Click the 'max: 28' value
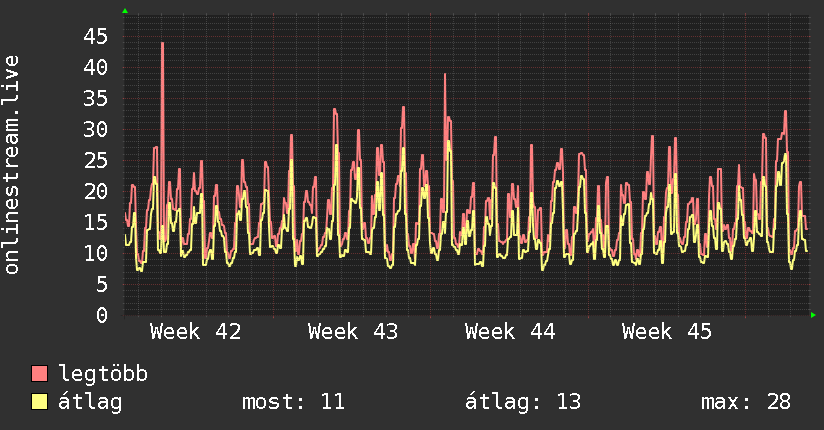The height and width of the screenshot is (430, 824). coord(746,402)
